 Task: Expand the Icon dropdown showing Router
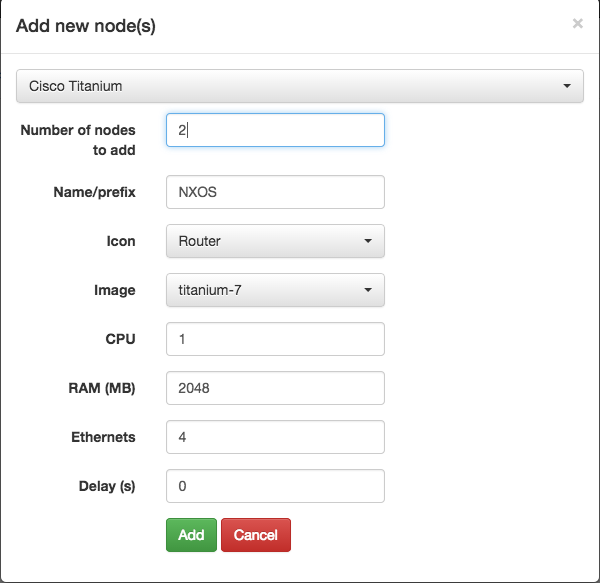(x=275, y=241)
